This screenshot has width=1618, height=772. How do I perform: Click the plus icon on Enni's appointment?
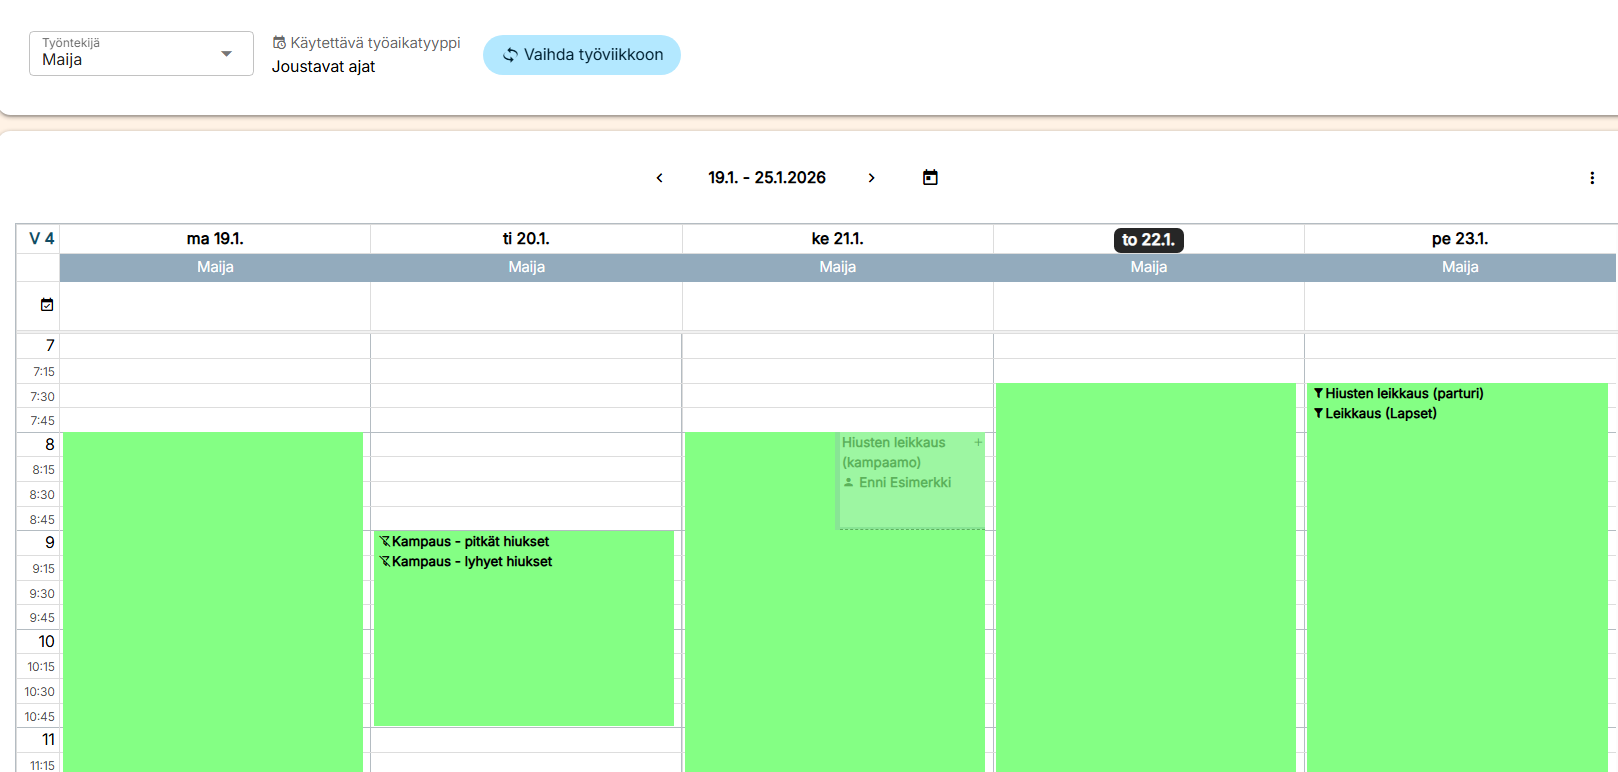[978, 442]
